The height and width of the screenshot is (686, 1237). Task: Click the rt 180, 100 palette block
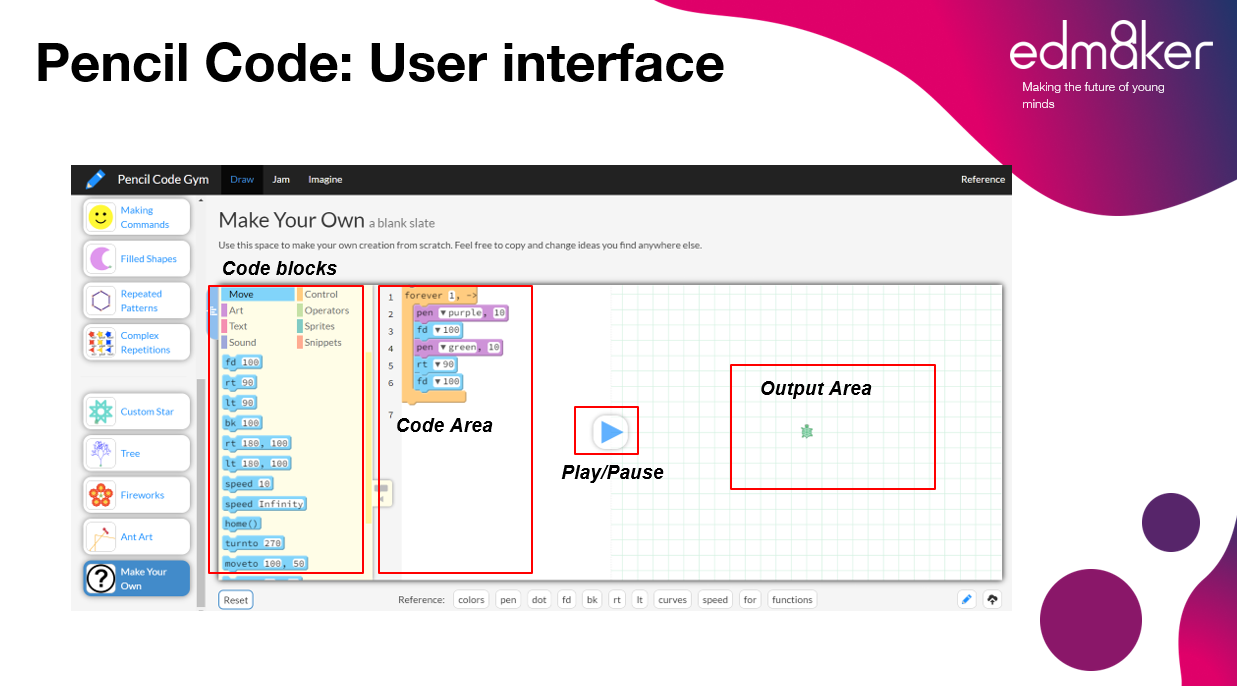click(257, 443)
